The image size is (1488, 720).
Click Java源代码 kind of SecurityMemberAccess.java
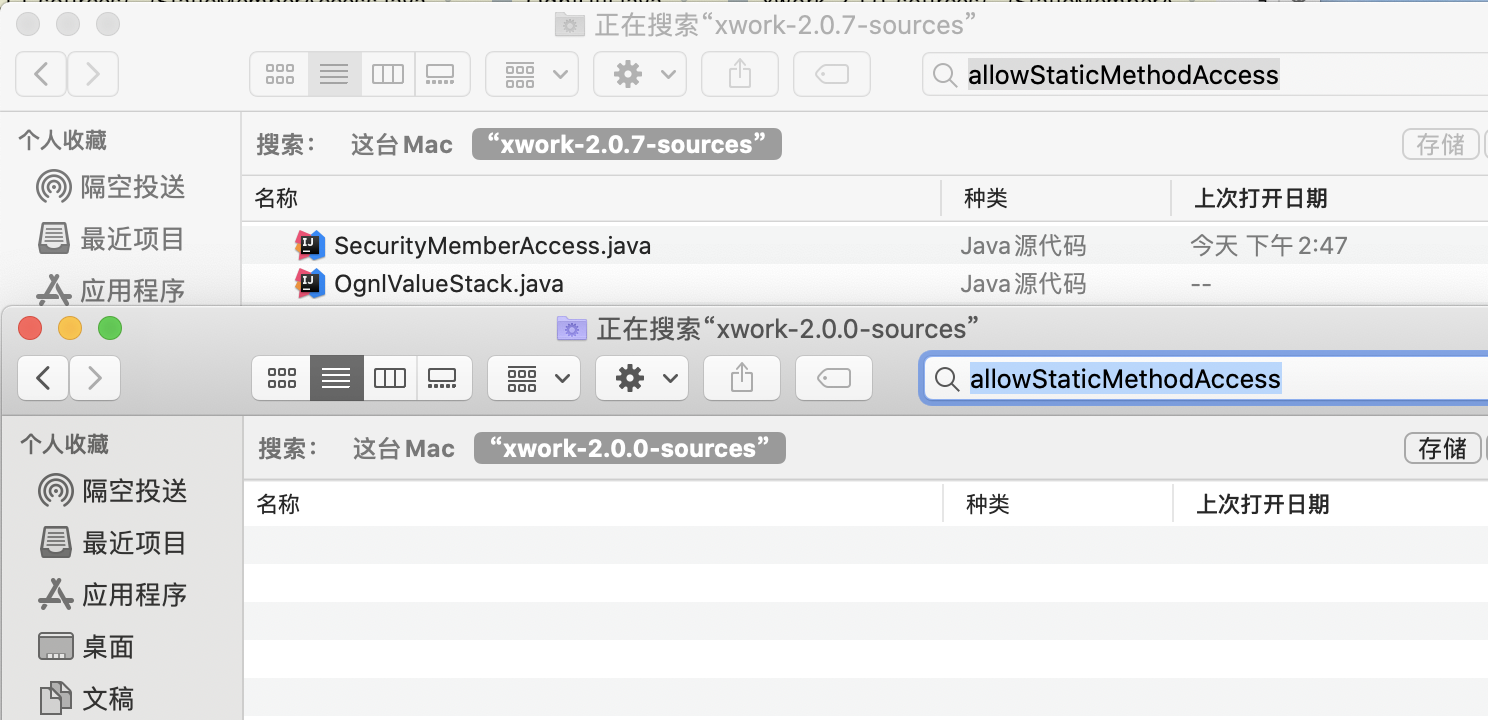tap(1023, 245)
